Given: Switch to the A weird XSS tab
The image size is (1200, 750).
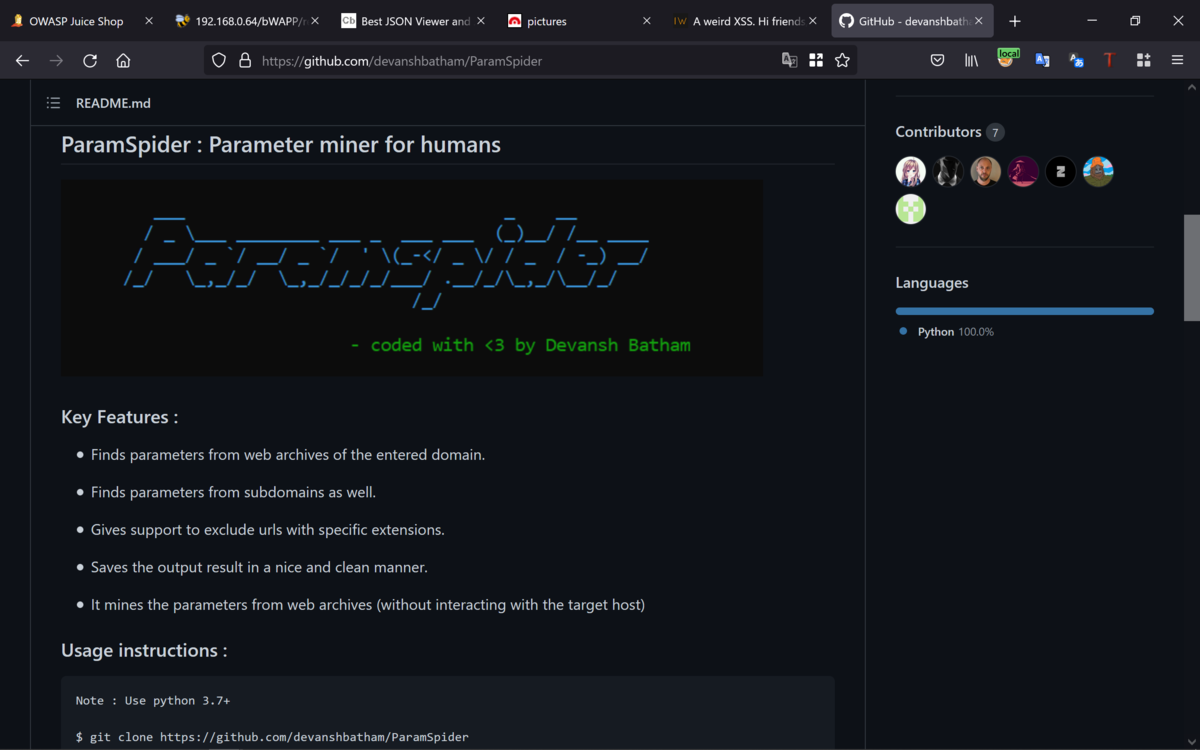Looking at the screenshot, I should click(744, 21).
